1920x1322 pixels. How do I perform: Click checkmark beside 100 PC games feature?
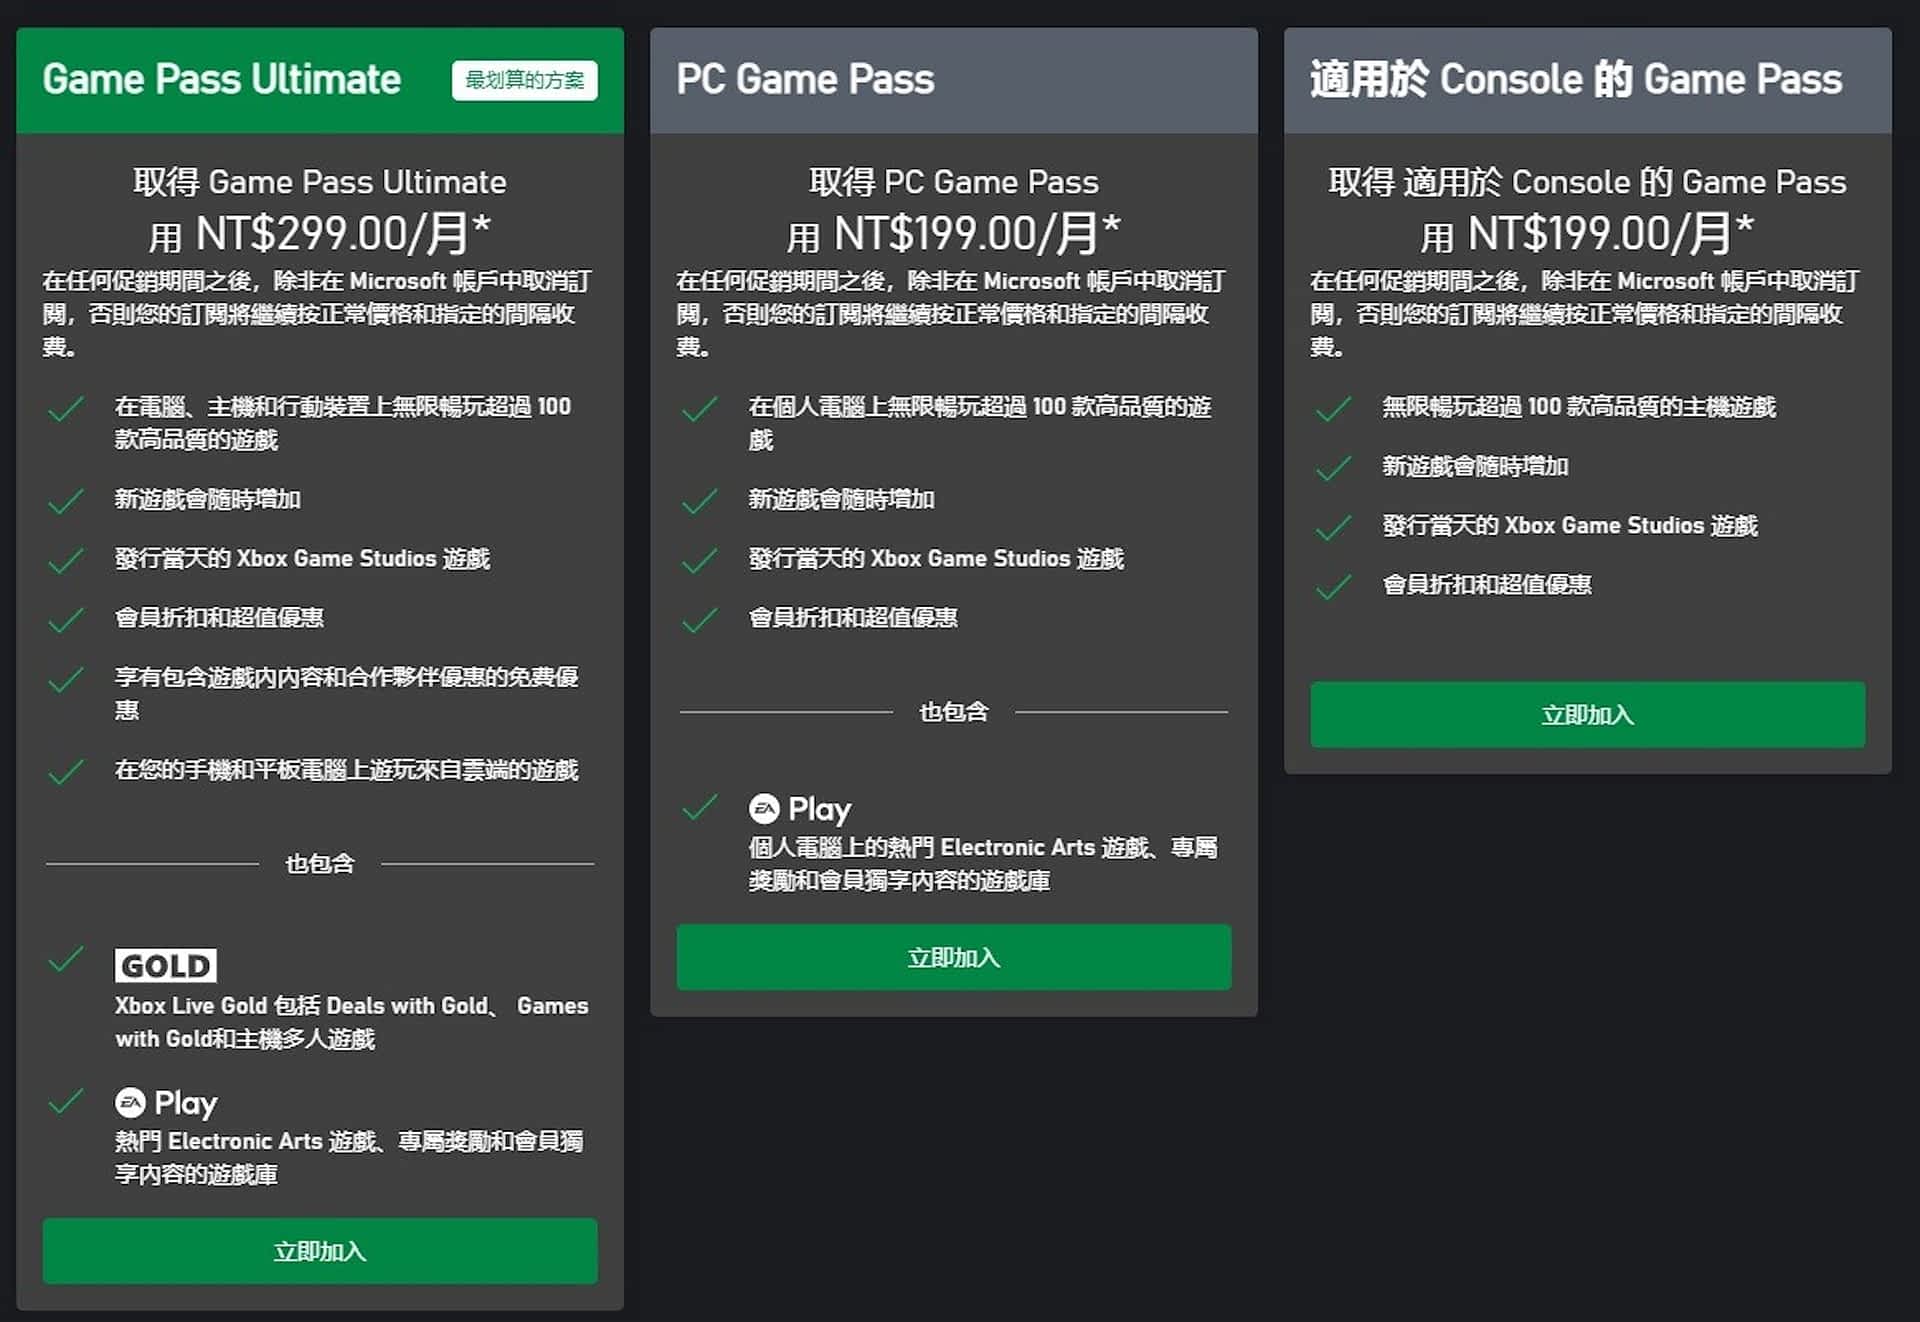(x=699, y=408)
